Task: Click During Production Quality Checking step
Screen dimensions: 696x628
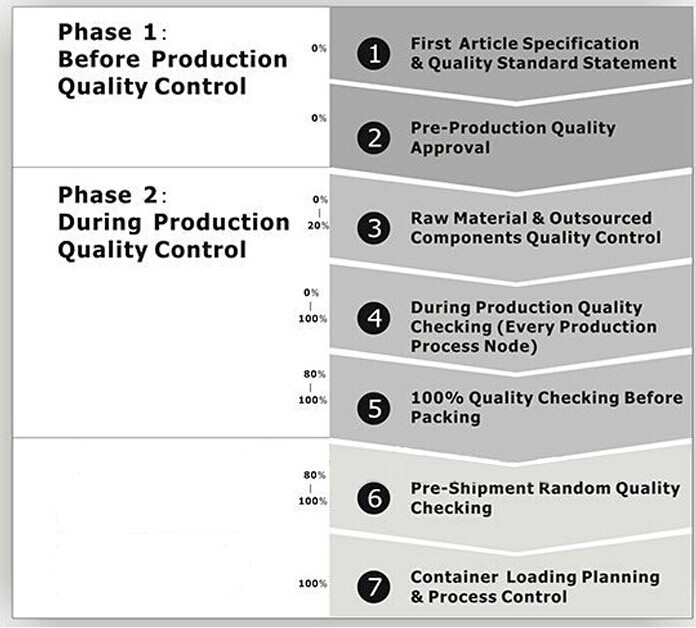Action: click(534, 327)
